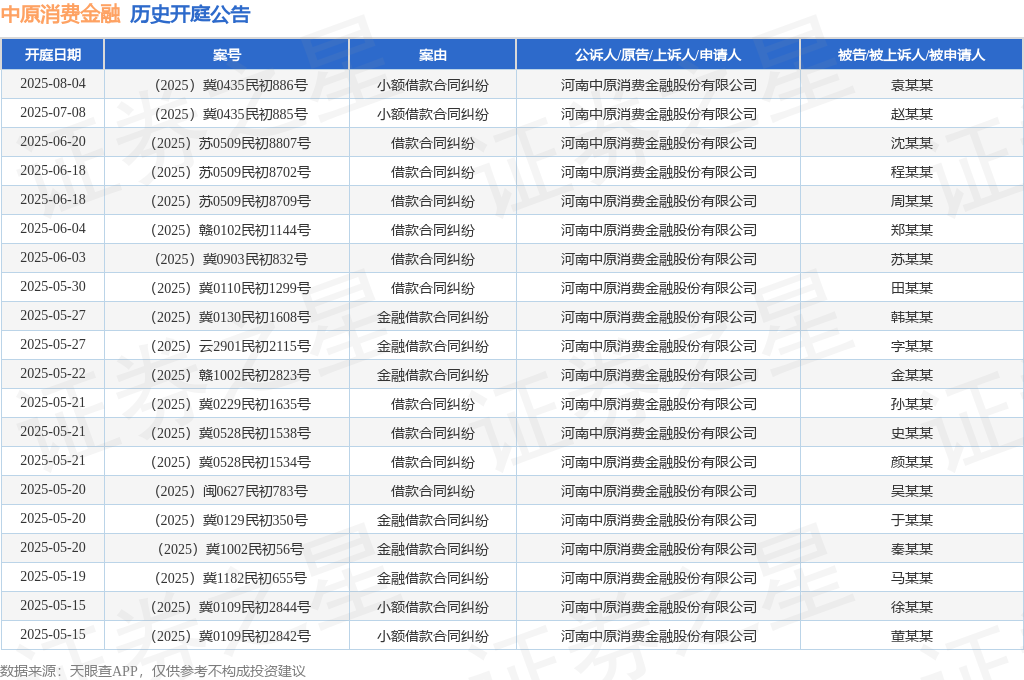The height and width of the screenshot is (680, 1024).
Task: Click defendant 字某某
Action: click(912, 346)
